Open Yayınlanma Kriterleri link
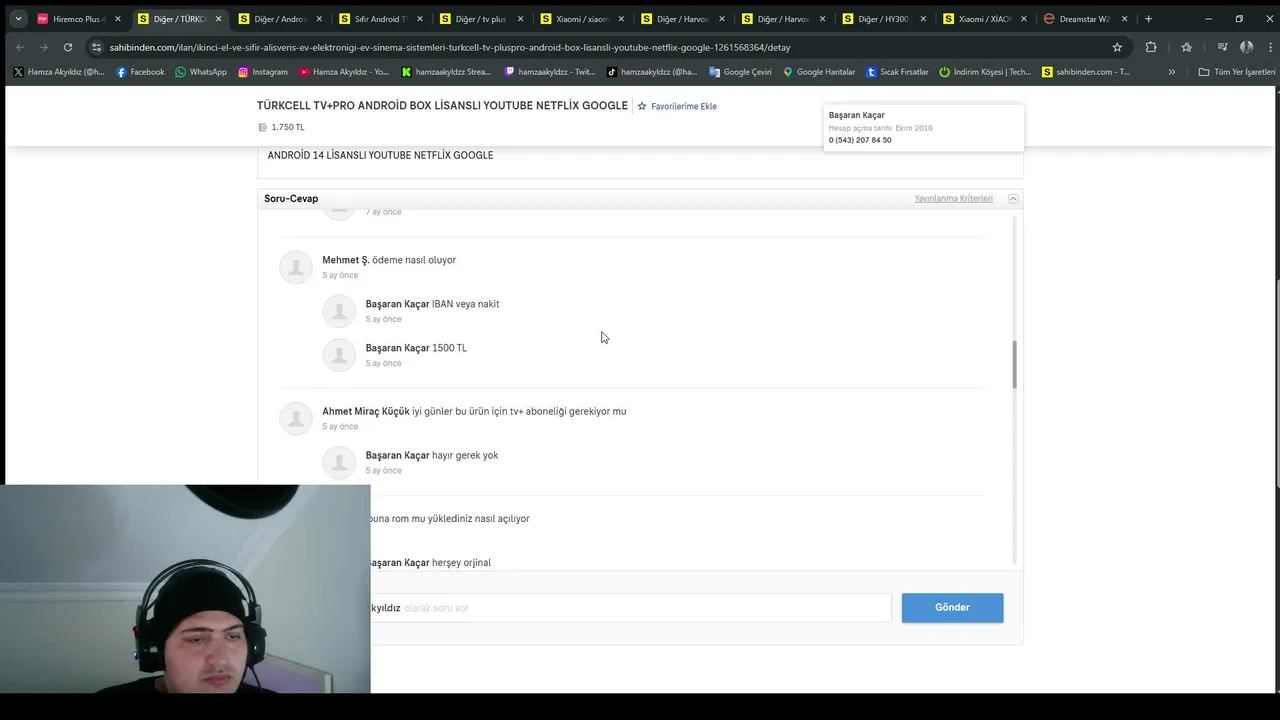 coord(954,199)
